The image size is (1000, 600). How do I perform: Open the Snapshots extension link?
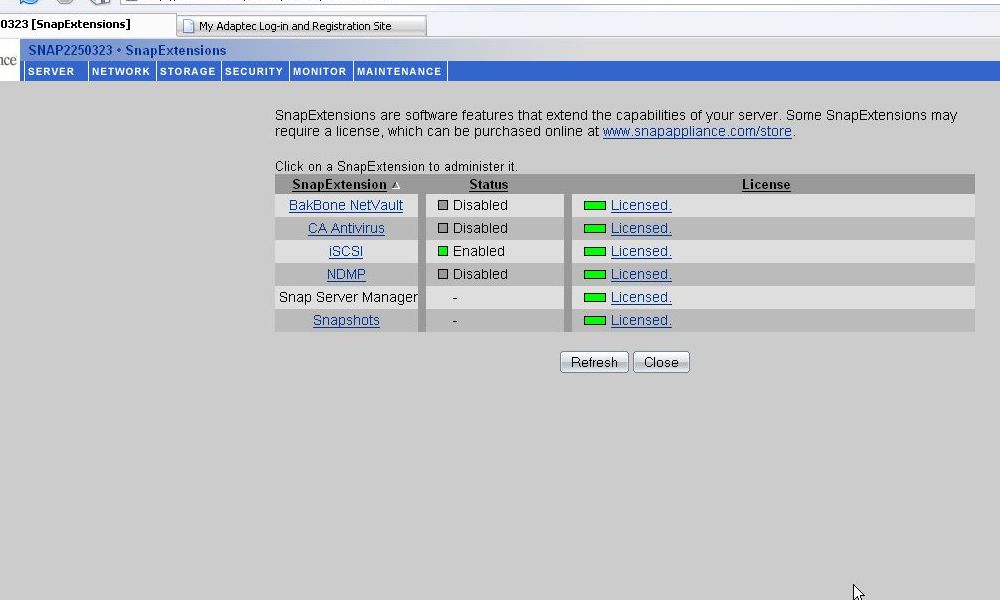(x=346, y=320)
